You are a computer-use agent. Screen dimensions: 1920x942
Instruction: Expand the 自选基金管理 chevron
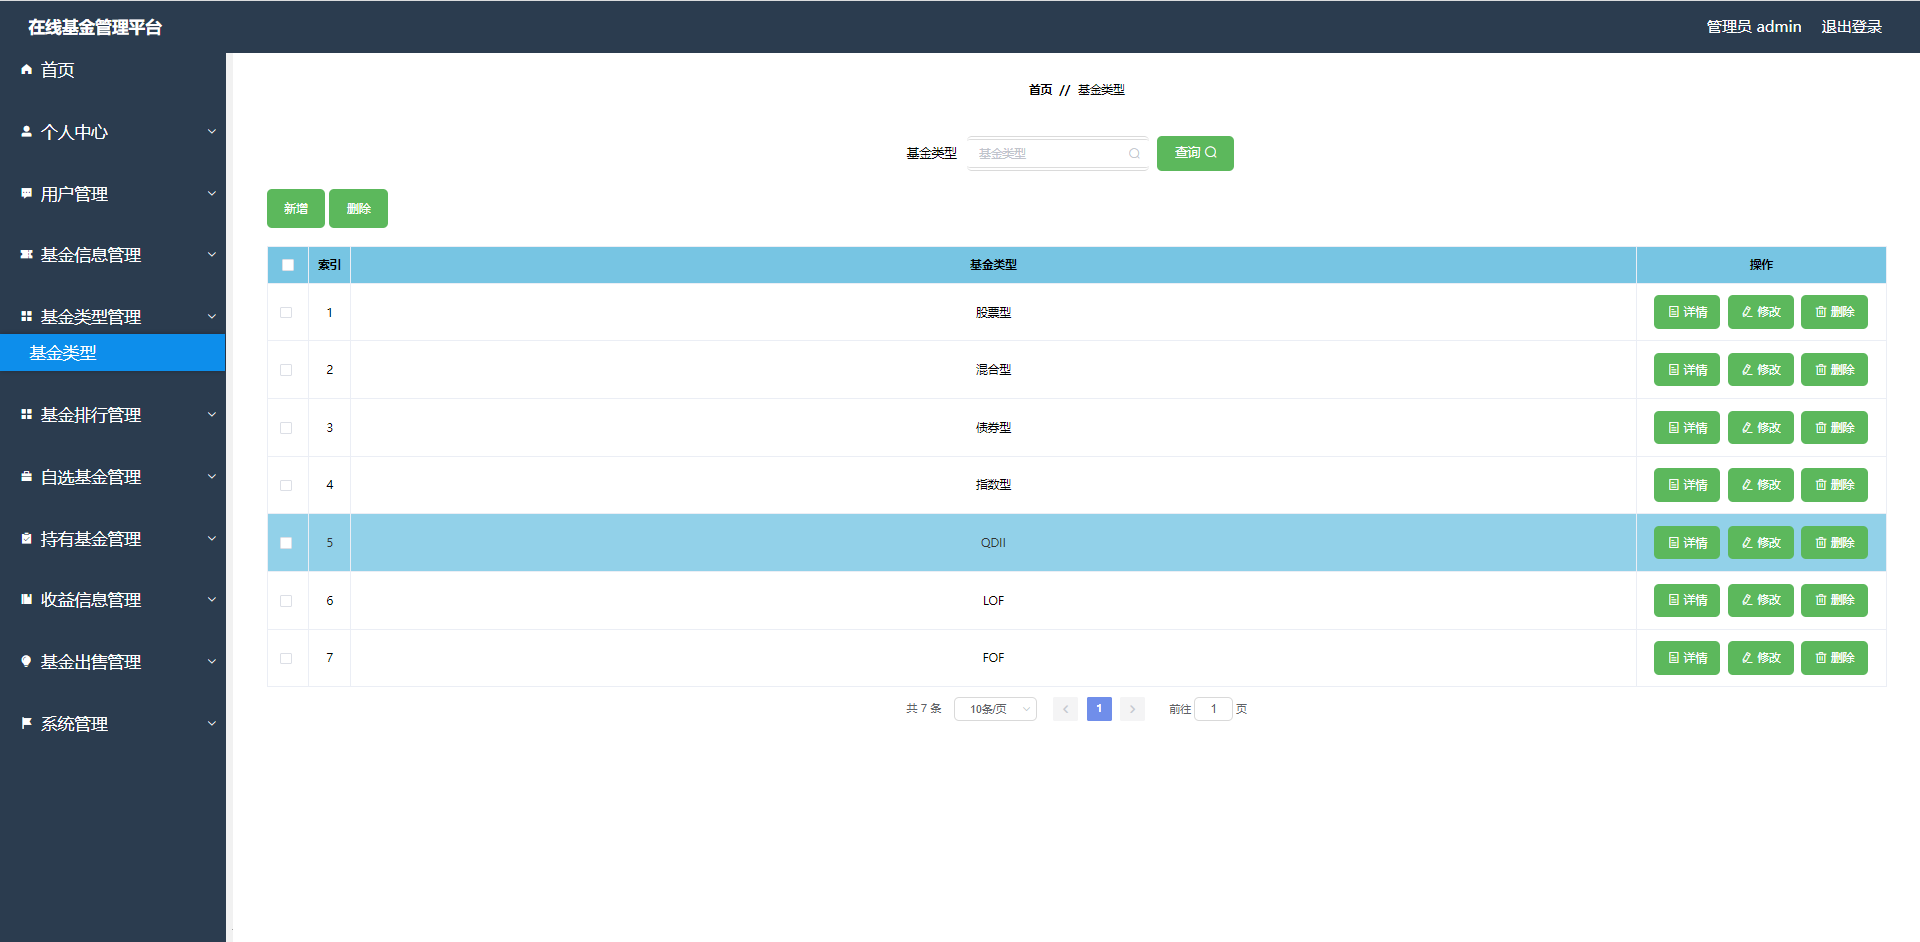click(x=211, y=476)
